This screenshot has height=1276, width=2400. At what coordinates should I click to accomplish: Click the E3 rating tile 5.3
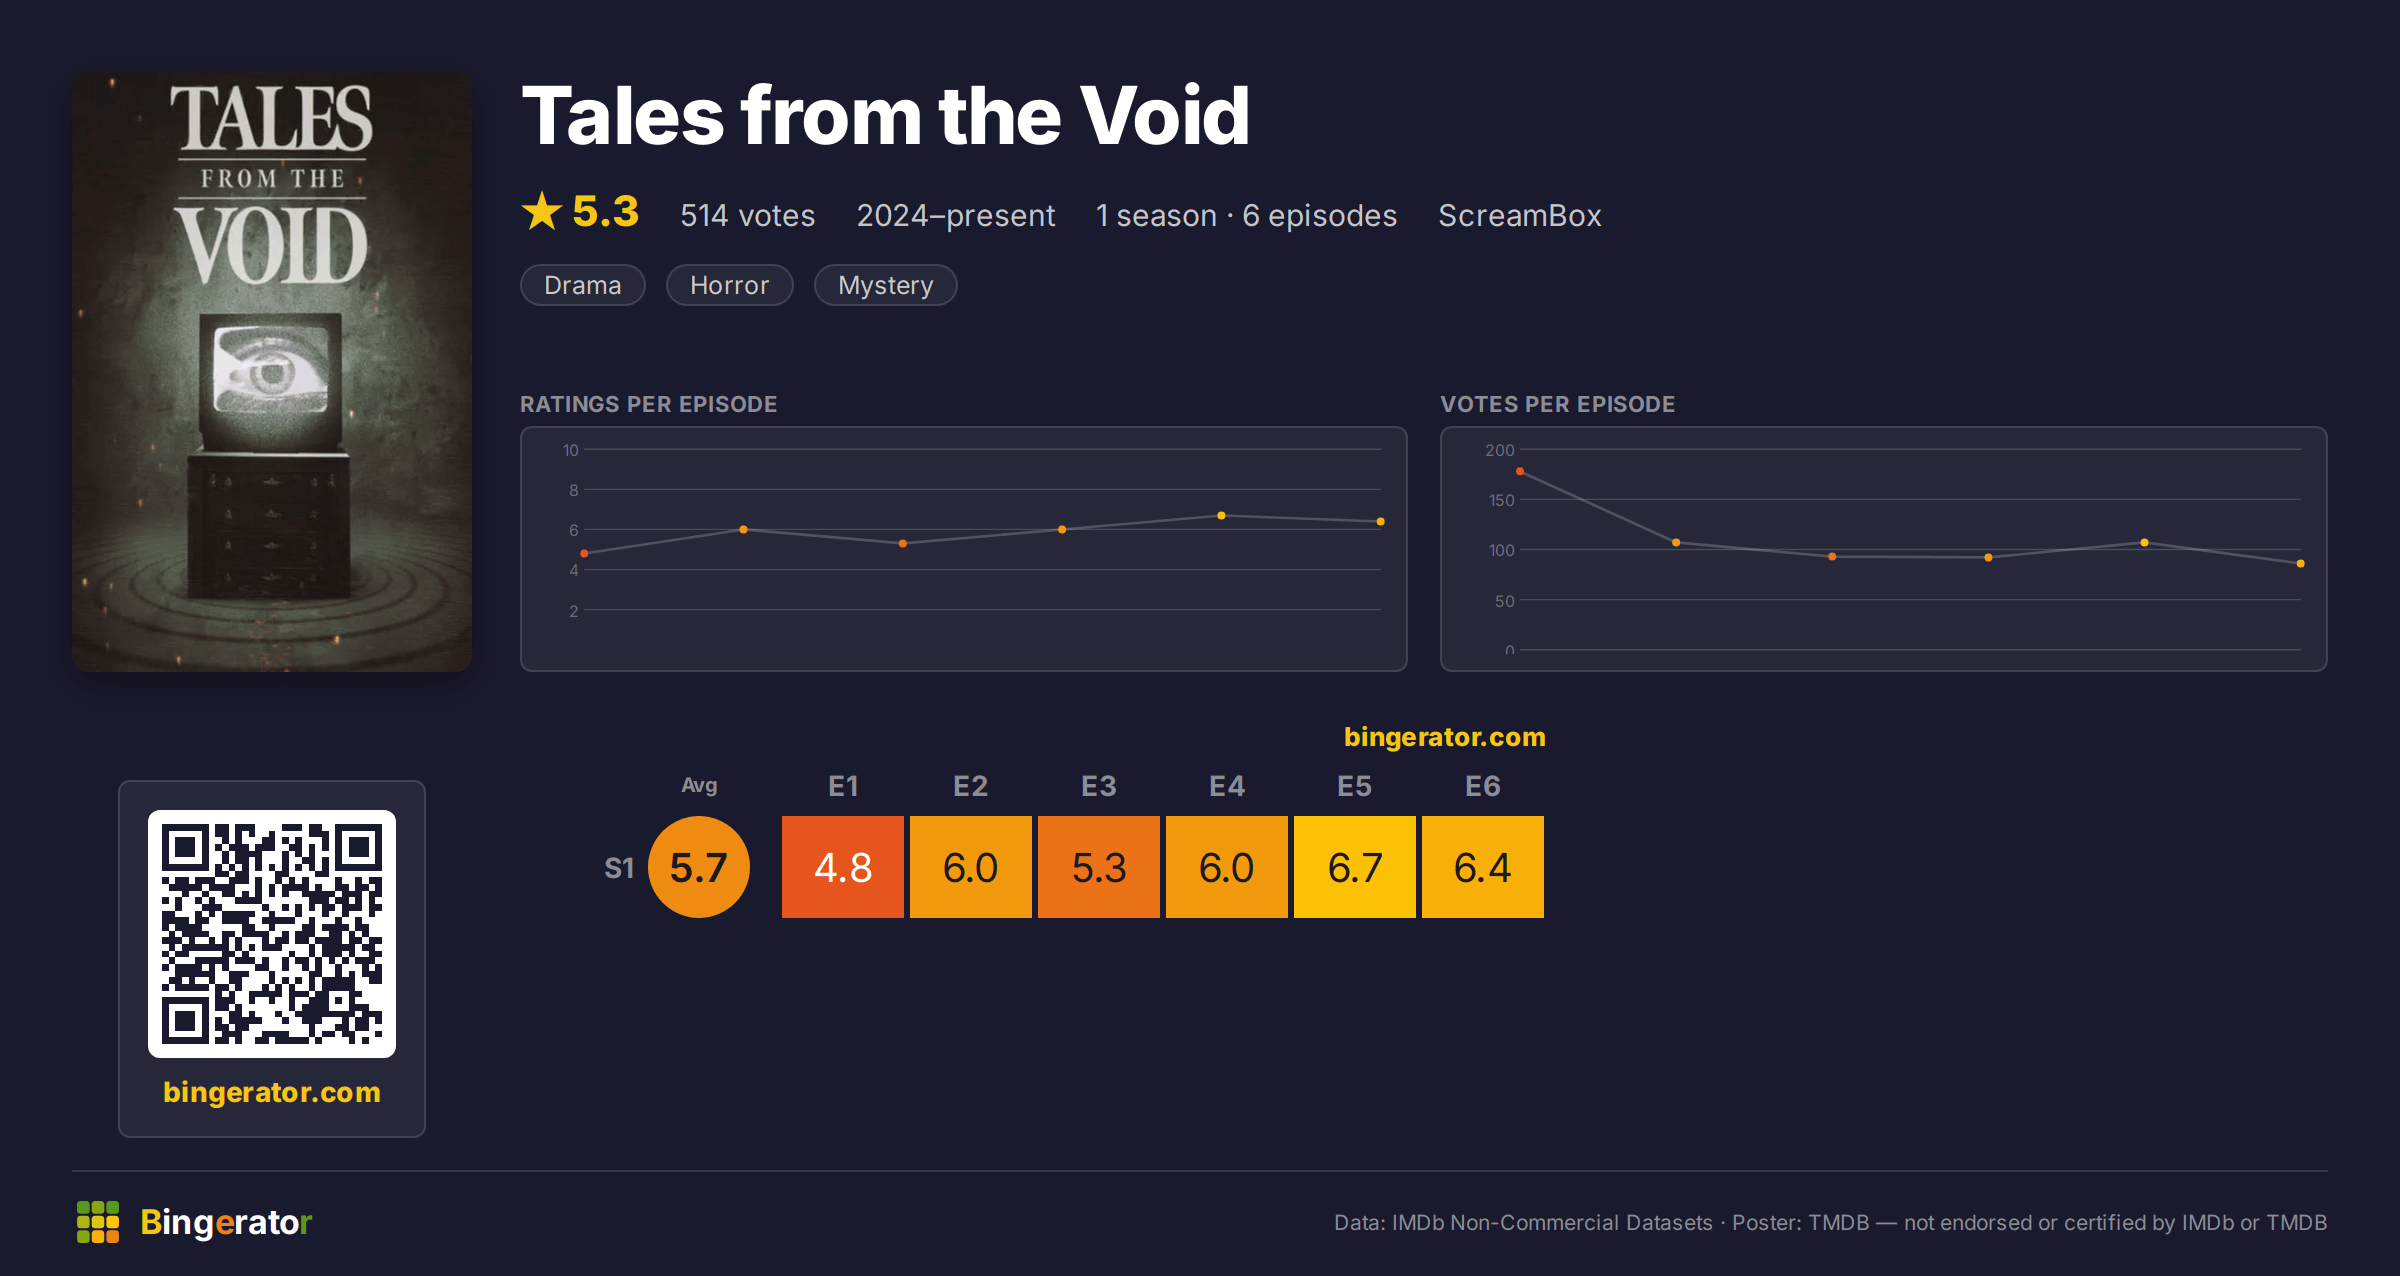pyautogui.click(x=1099, y=867)
